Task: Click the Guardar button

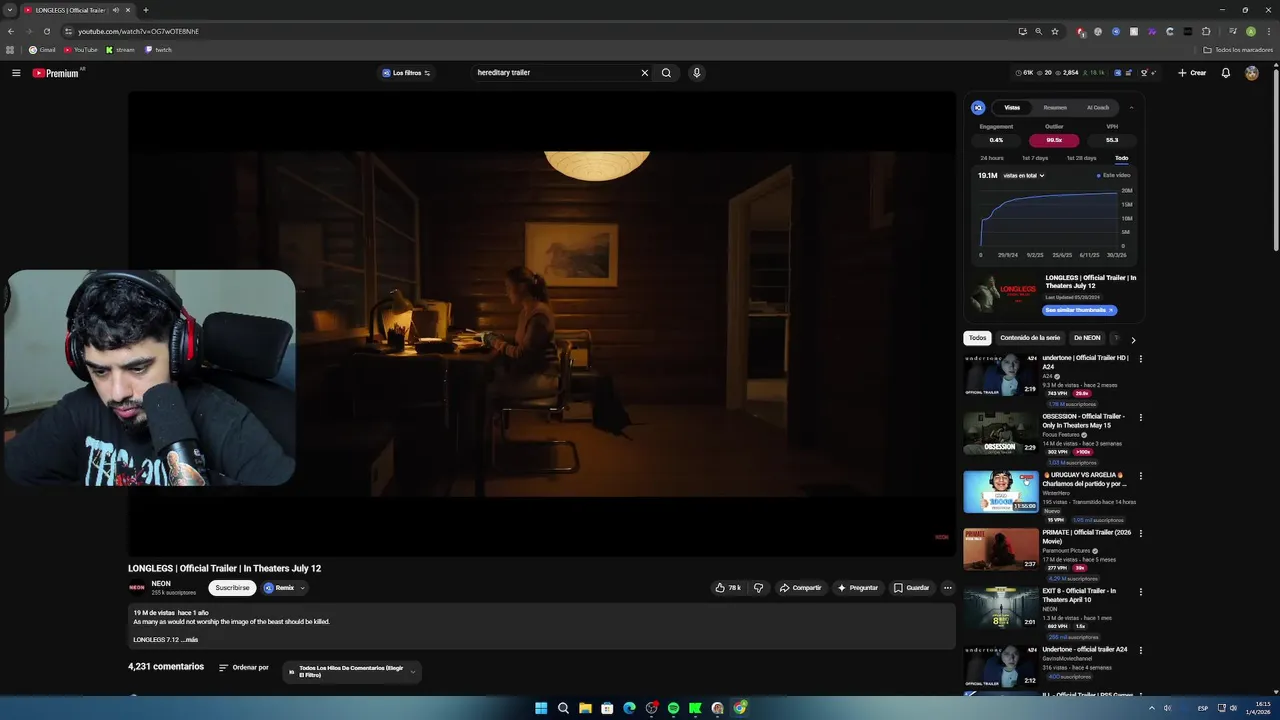Action: (911, 588)
